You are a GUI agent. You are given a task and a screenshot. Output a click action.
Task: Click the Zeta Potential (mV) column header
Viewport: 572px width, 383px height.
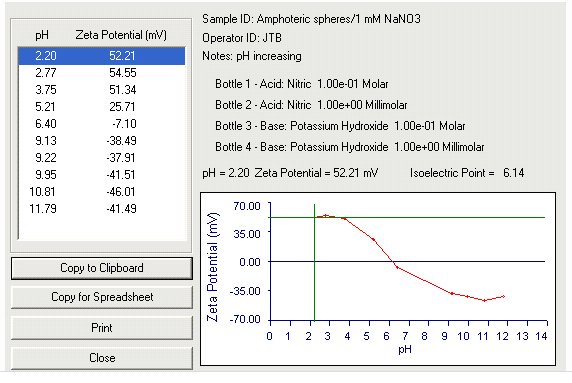121,35
